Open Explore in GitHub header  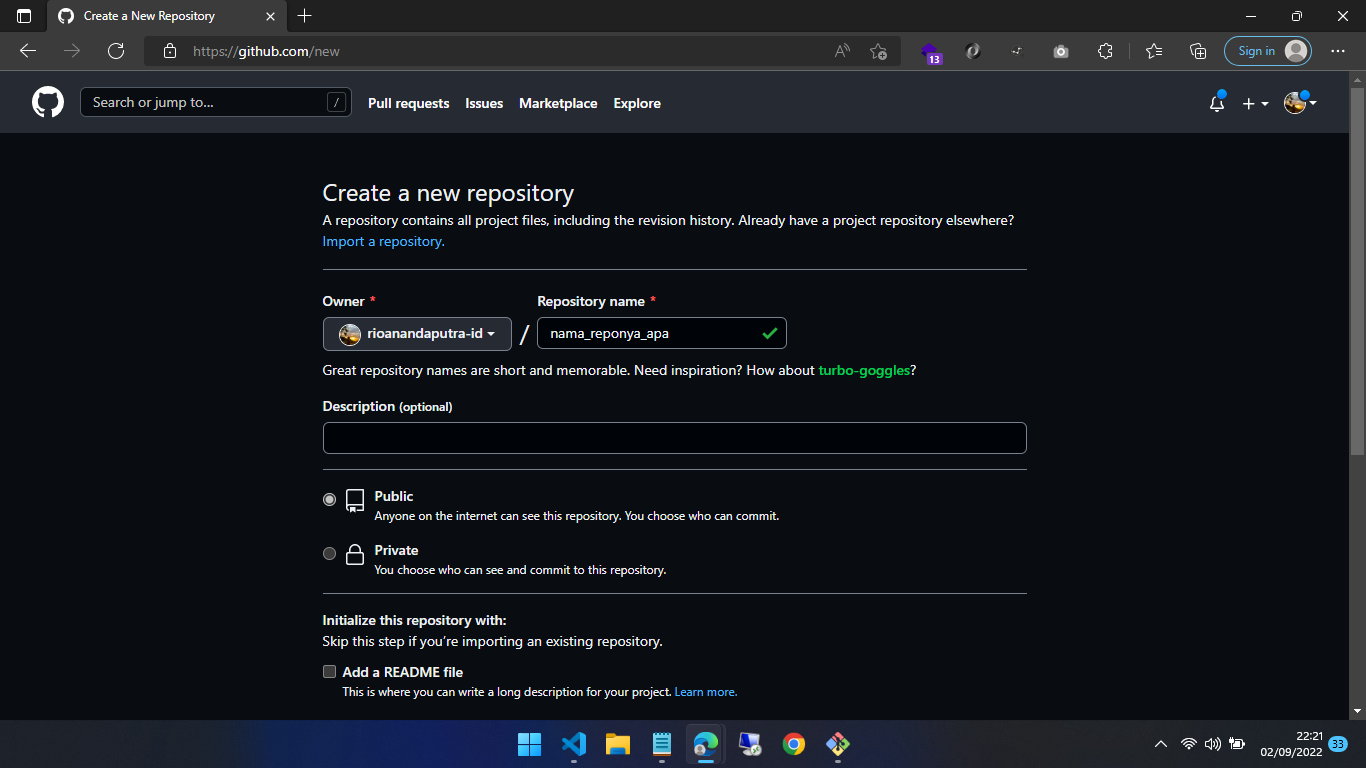637,103
